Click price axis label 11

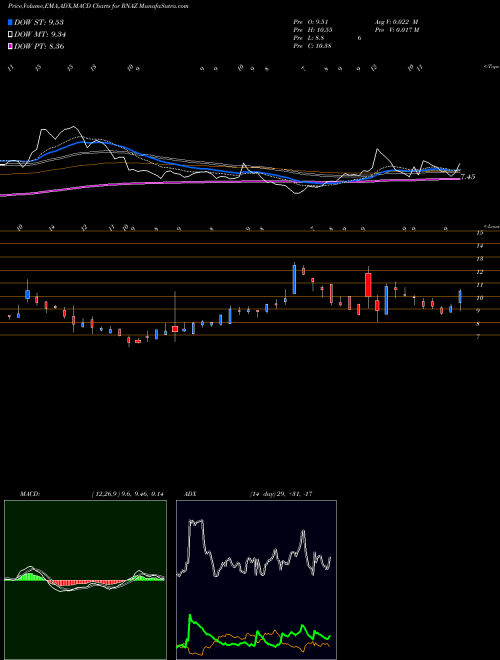click(x=480, y=285)
